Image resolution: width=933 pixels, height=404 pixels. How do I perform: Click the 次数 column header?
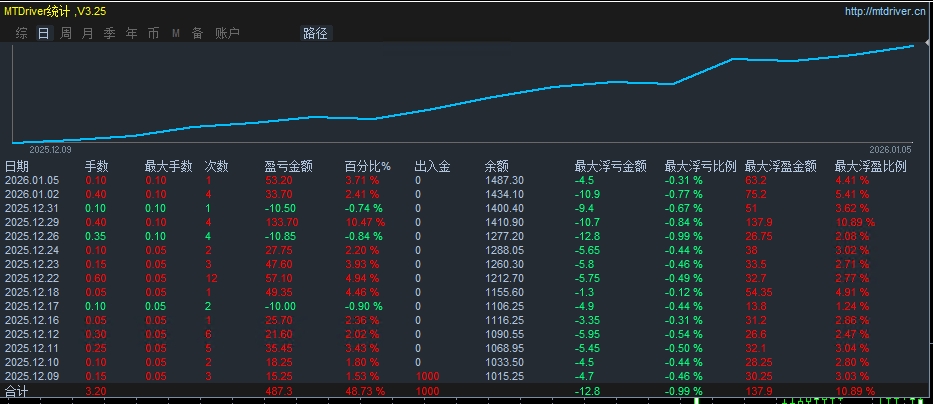point(217,167)
